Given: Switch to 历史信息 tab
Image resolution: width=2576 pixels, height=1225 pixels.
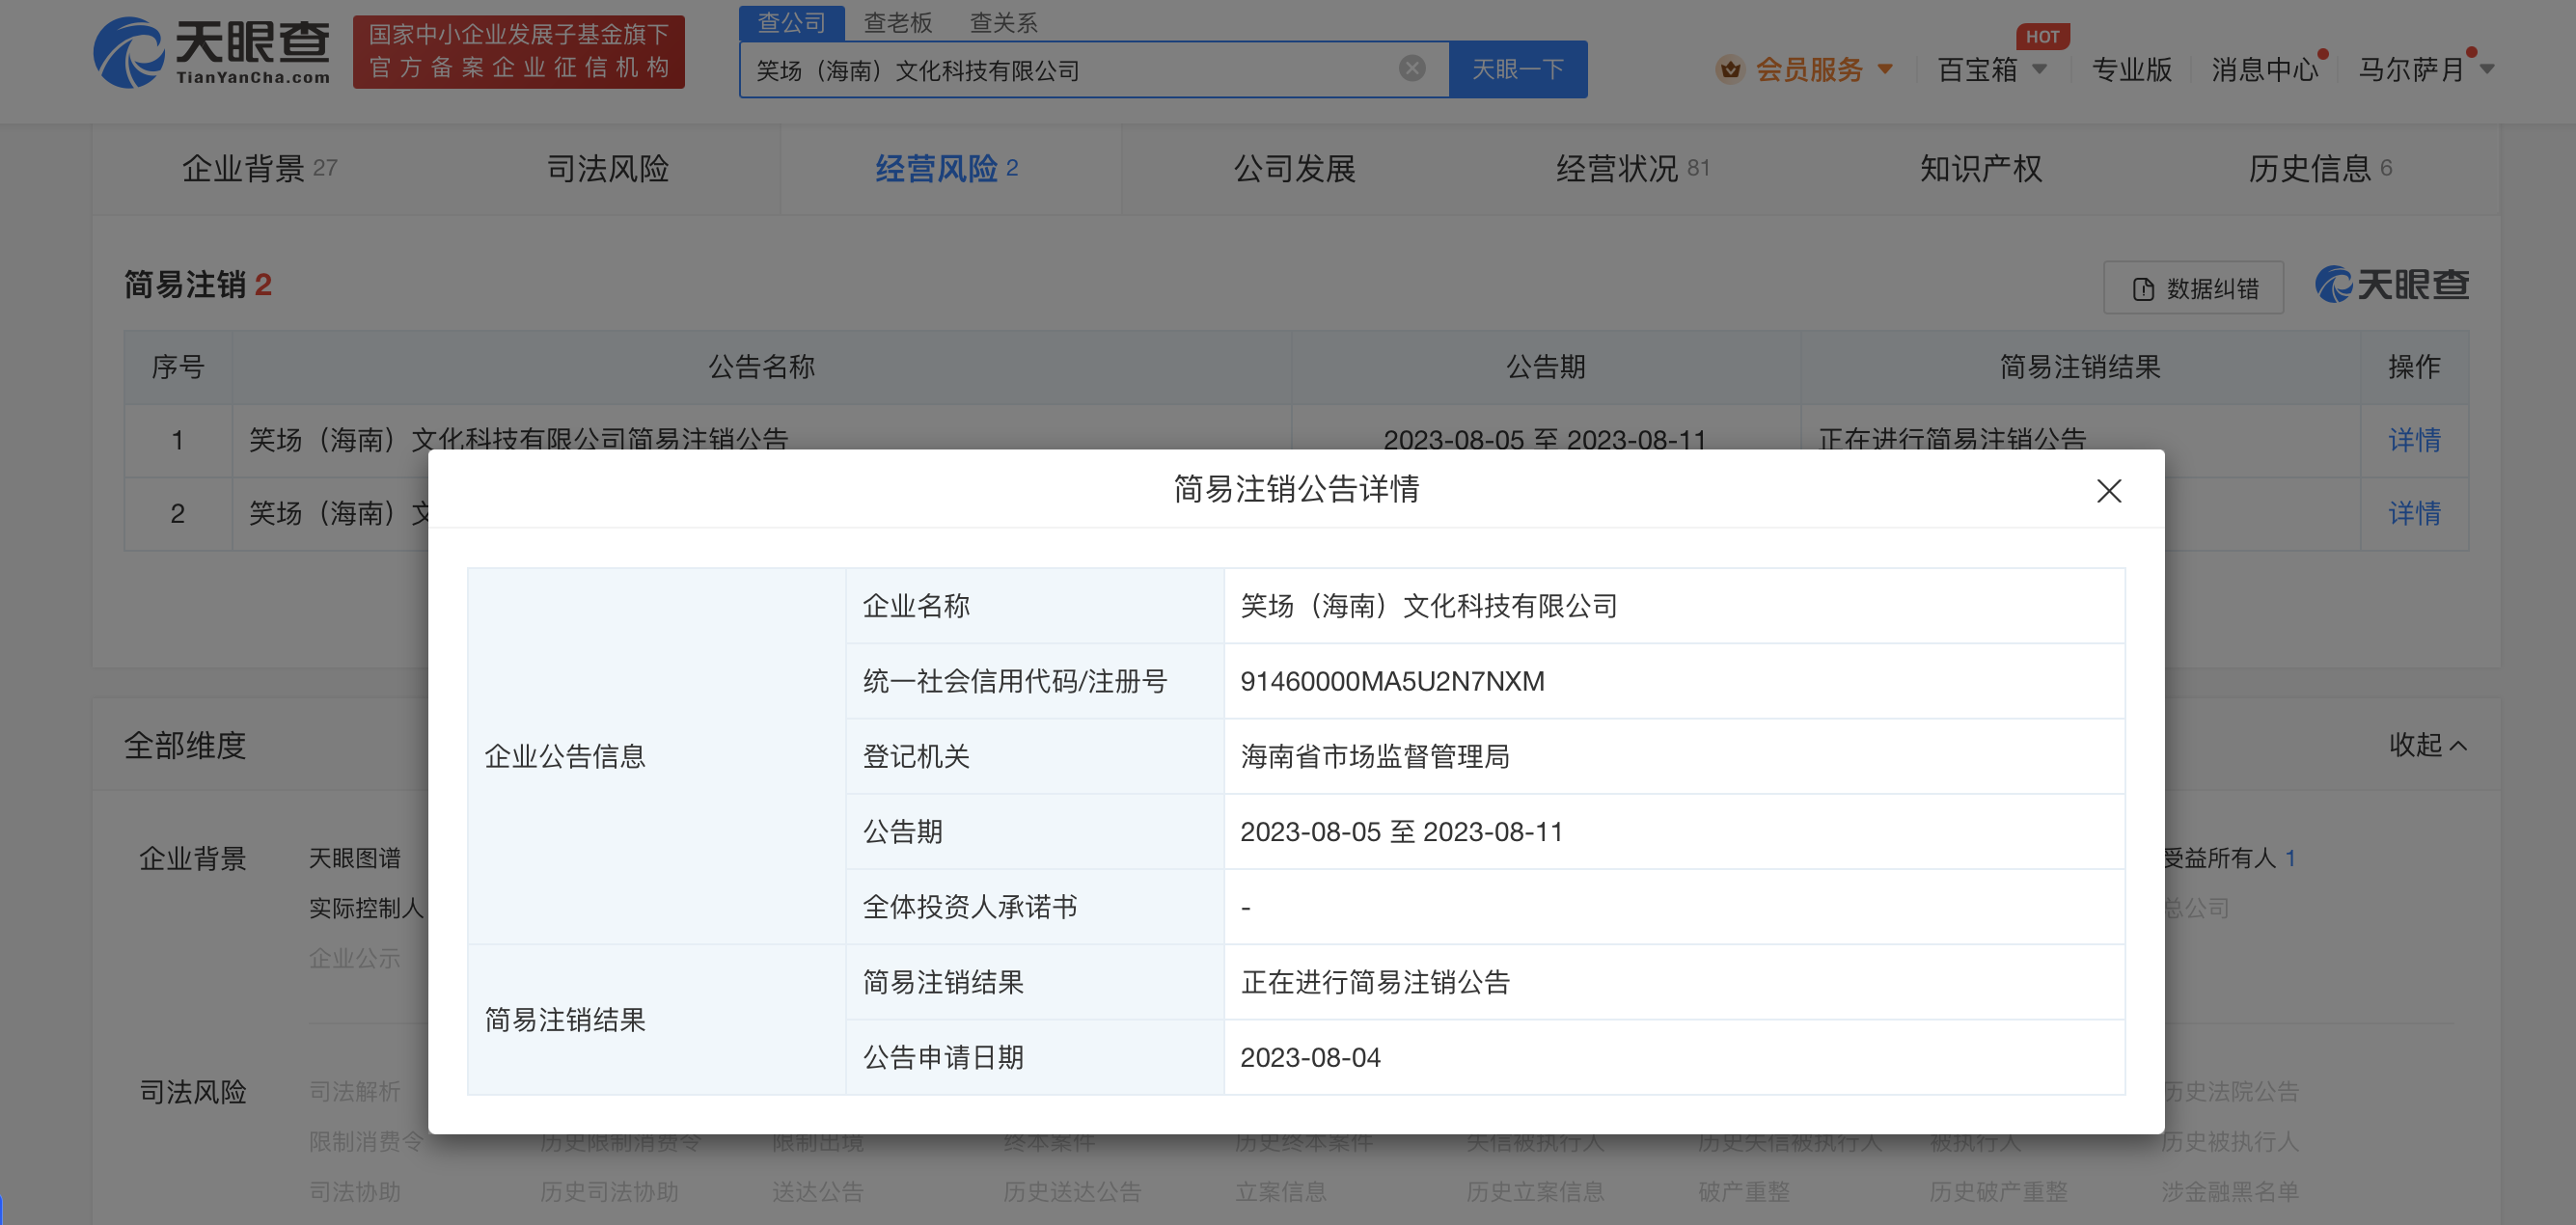Looking at the screenshot, I should point(2319,168).
